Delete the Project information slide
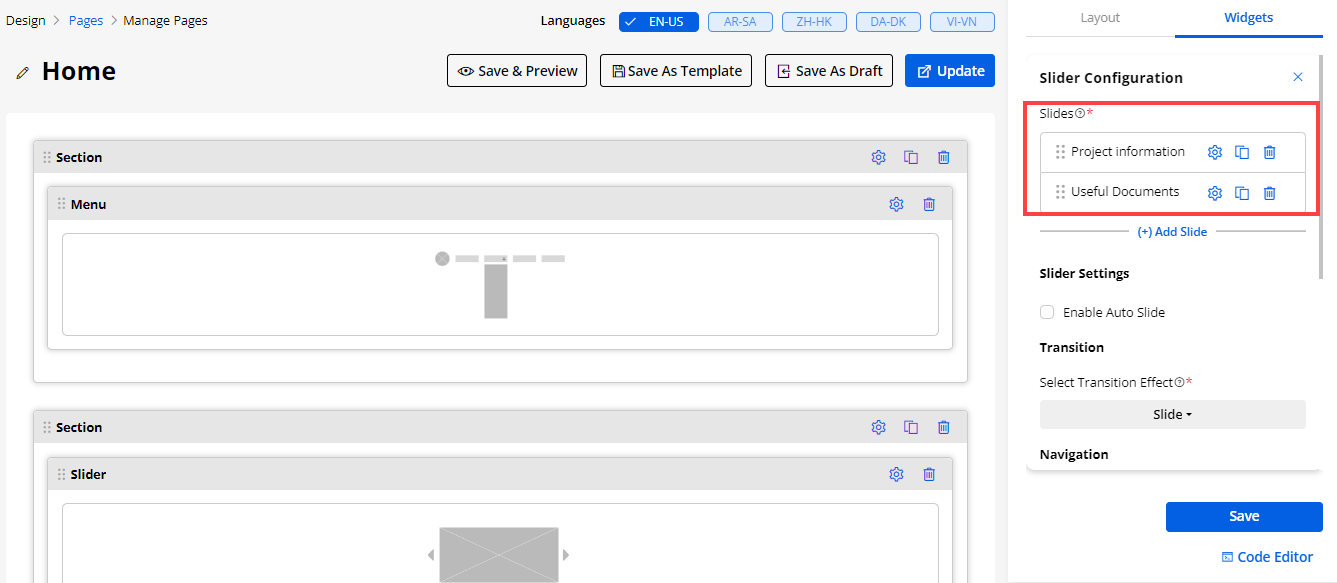Viewport: 1337px width, 583px height. coord(1269,152)
